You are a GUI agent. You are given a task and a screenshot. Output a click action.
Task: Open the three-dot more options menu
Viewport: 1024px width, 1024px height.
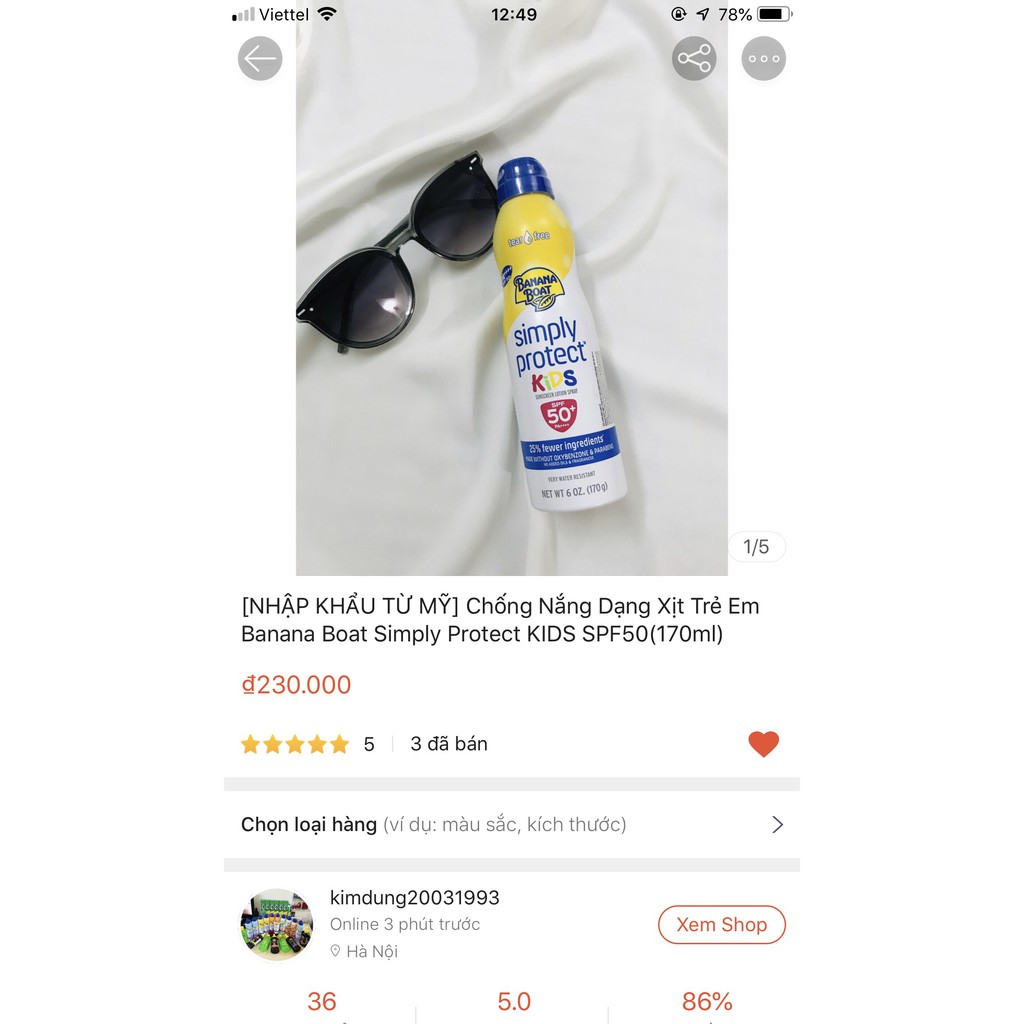[x=763, y=59]
